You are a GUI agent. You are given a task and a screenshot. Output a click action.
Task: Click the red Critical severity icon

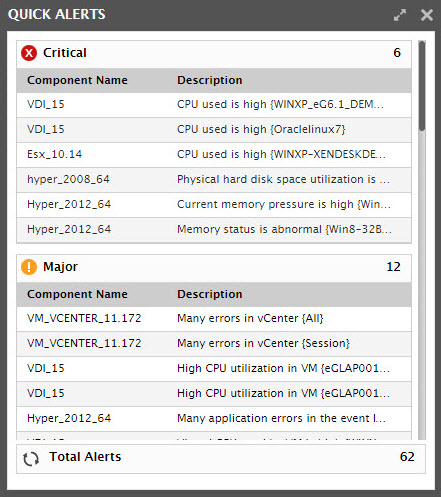coord(29,53)
